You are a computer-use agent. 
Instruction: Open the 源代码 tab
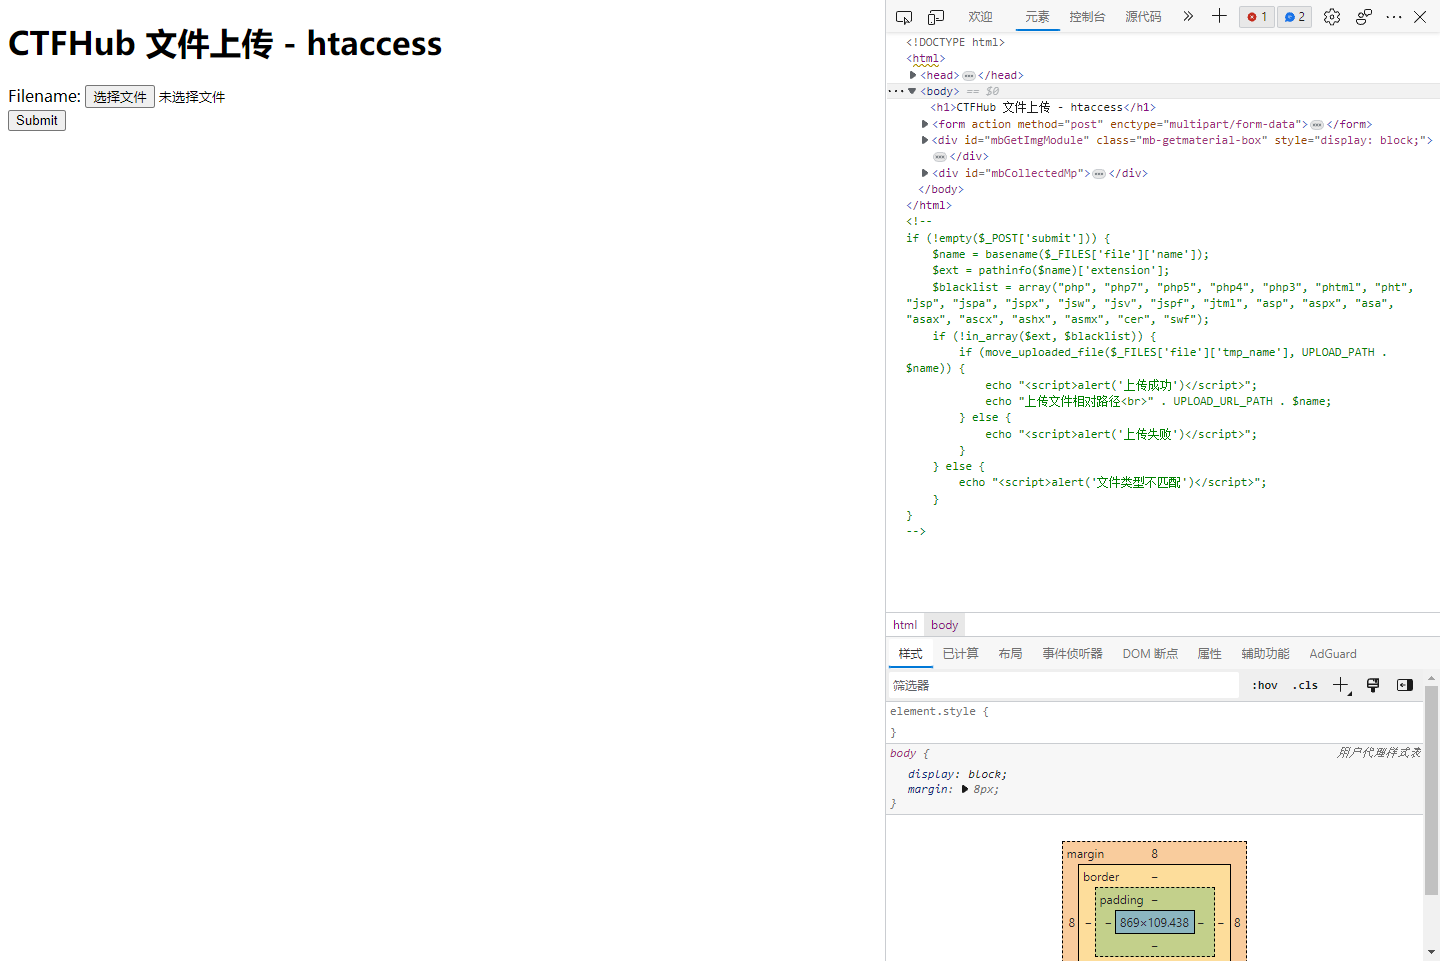[x=1143, y=17]
